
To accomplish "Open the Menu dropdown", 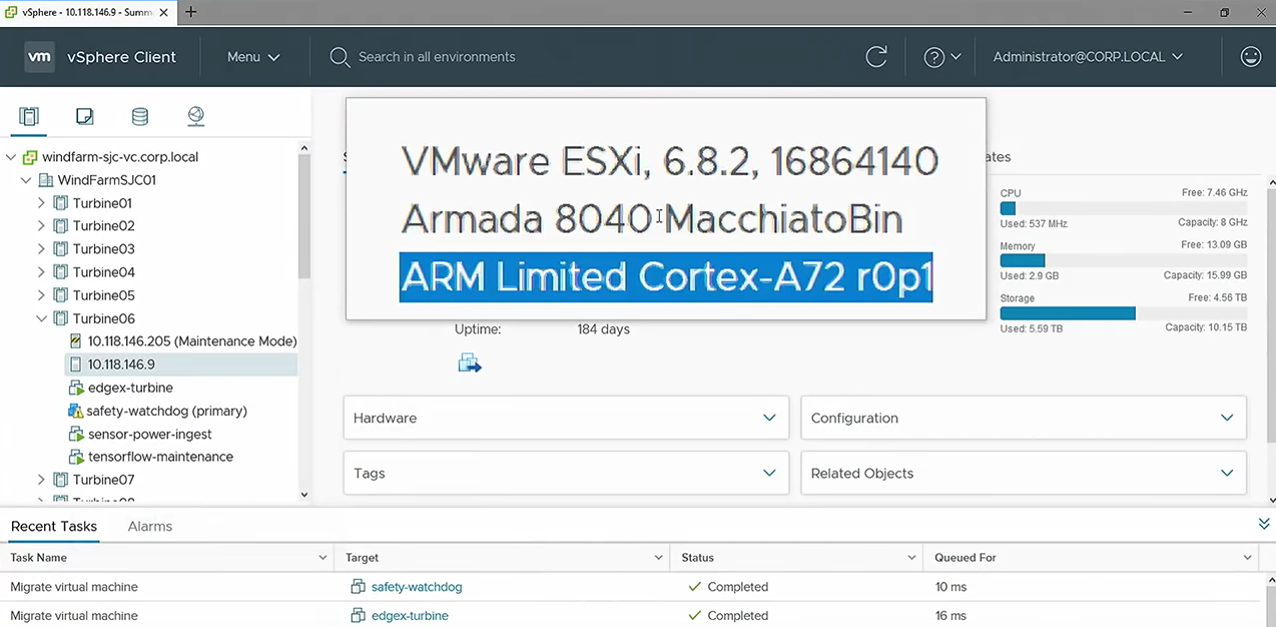I will pyautogui.click(x=253, y=57).
